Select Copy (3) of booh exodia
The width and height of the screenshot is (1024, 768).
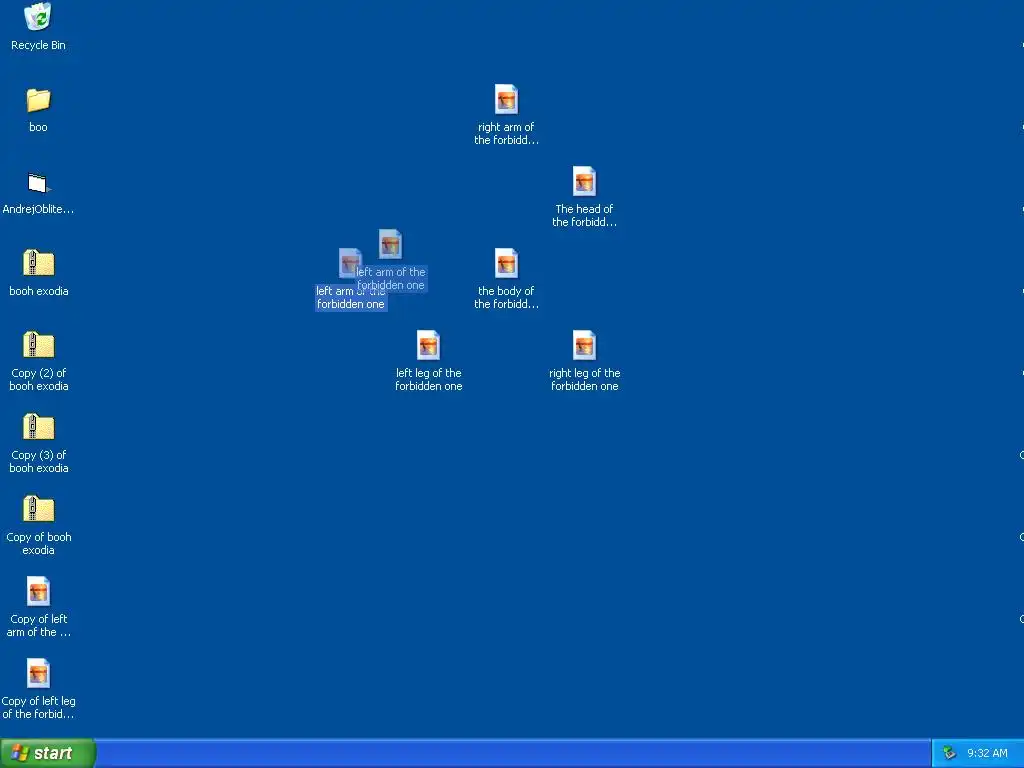[x=39, y=427]
